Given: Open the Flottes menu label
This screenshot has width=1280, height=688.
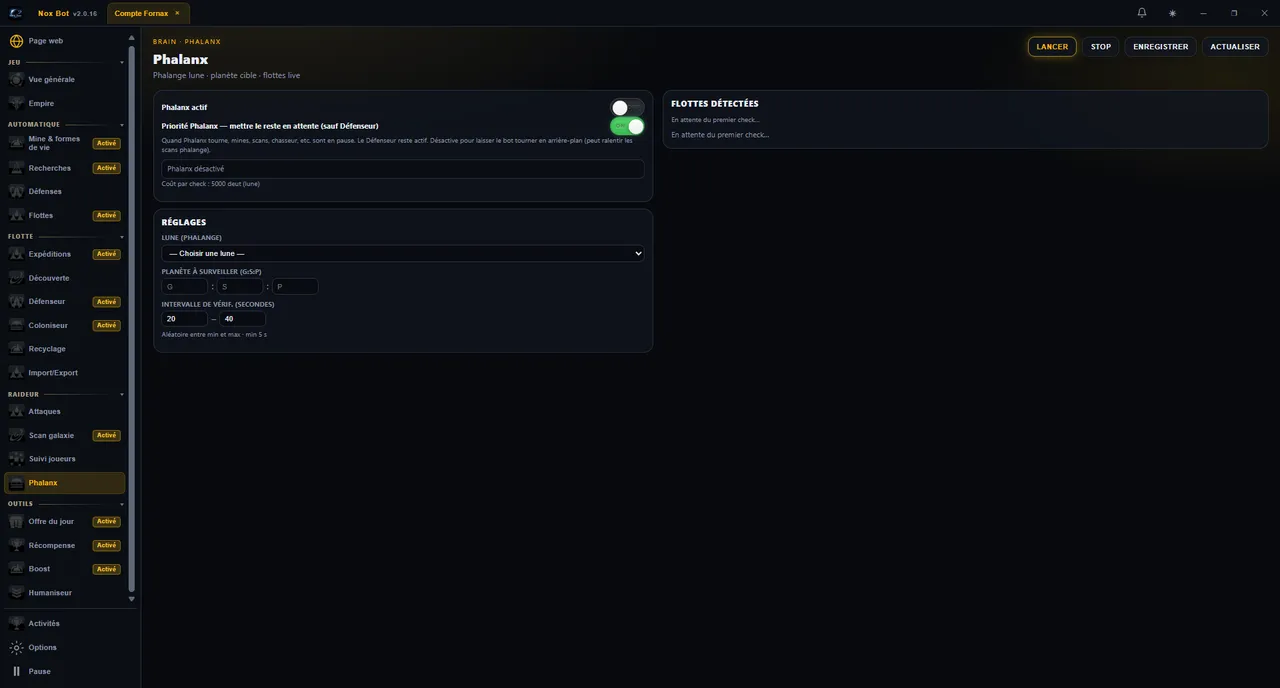Looking at the screenshot, I should pyautogui.click(x=41, y=215).
